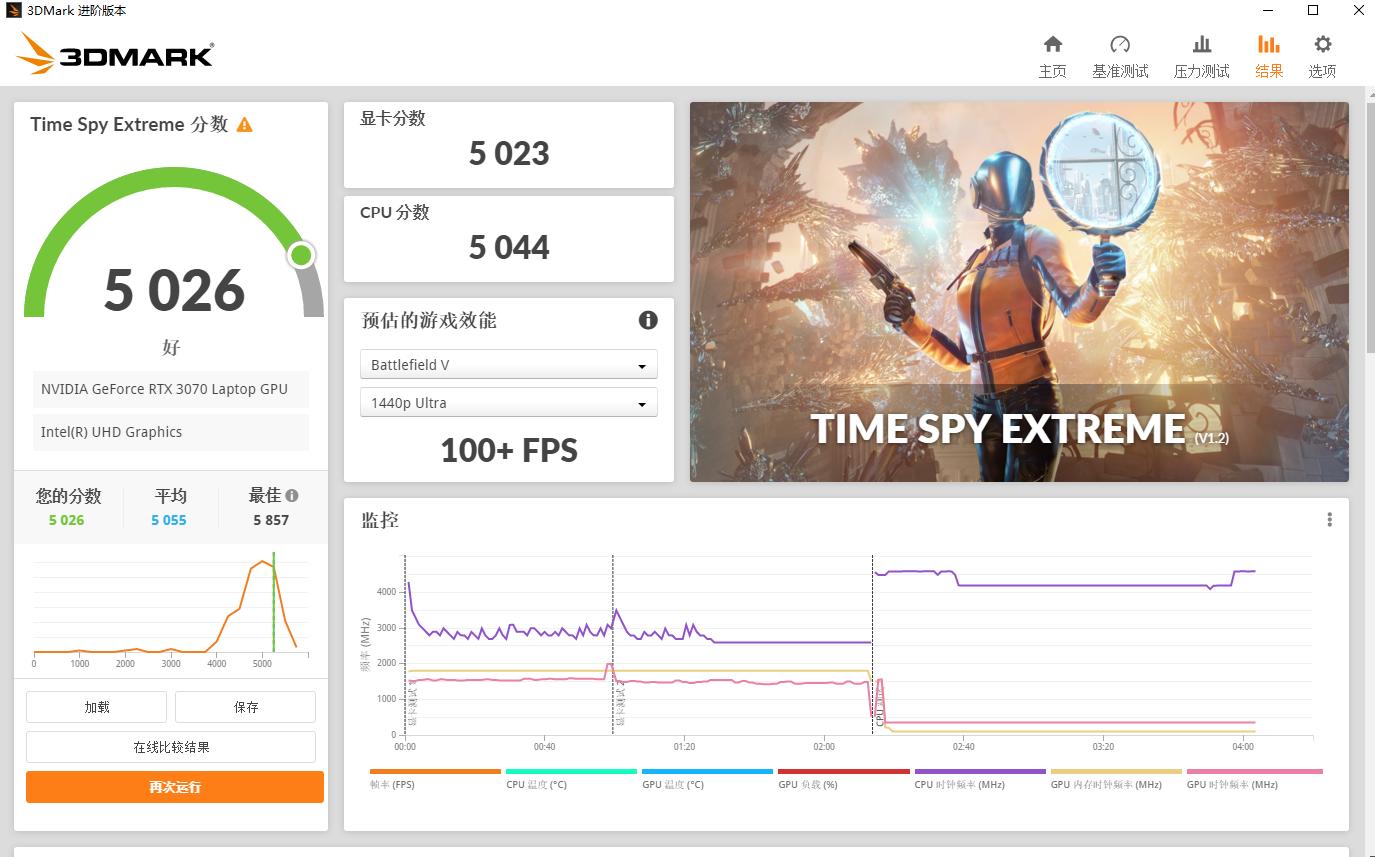Toggle the GPU 负载 series in the chart legend

point(808,784)
